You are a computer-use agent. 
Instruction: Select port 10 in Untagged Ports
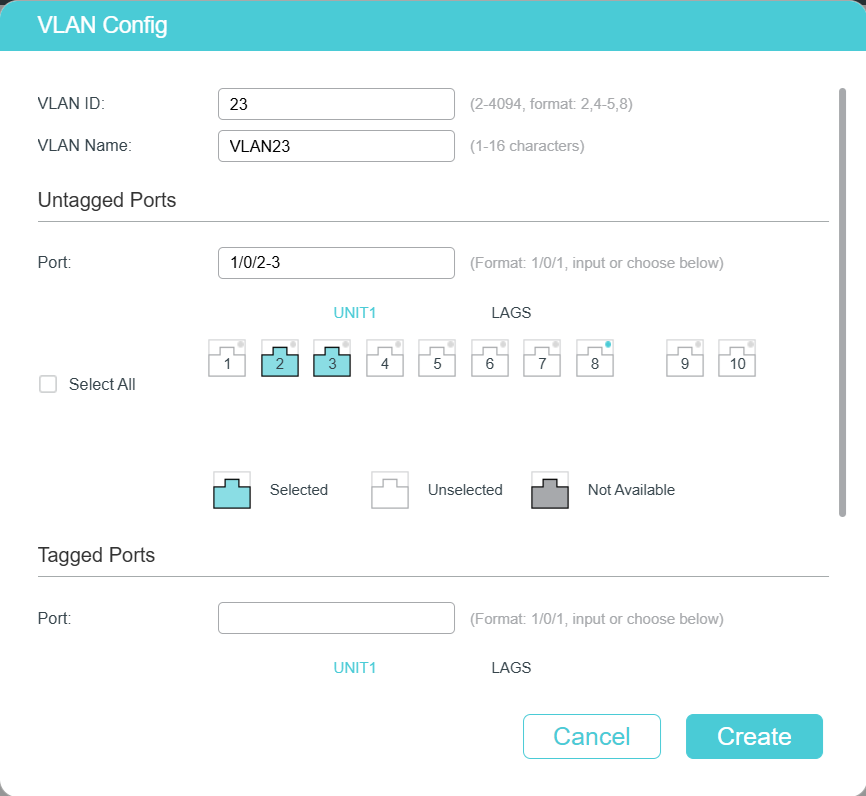[x=737, y=359]
